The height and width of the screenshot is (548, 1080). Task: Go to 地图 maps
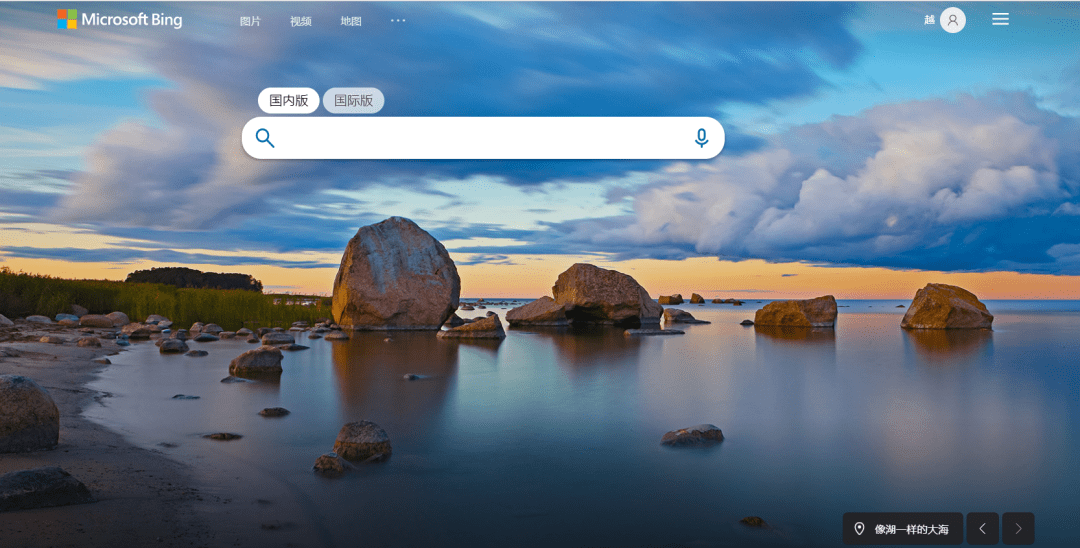(x=351, y=21)
